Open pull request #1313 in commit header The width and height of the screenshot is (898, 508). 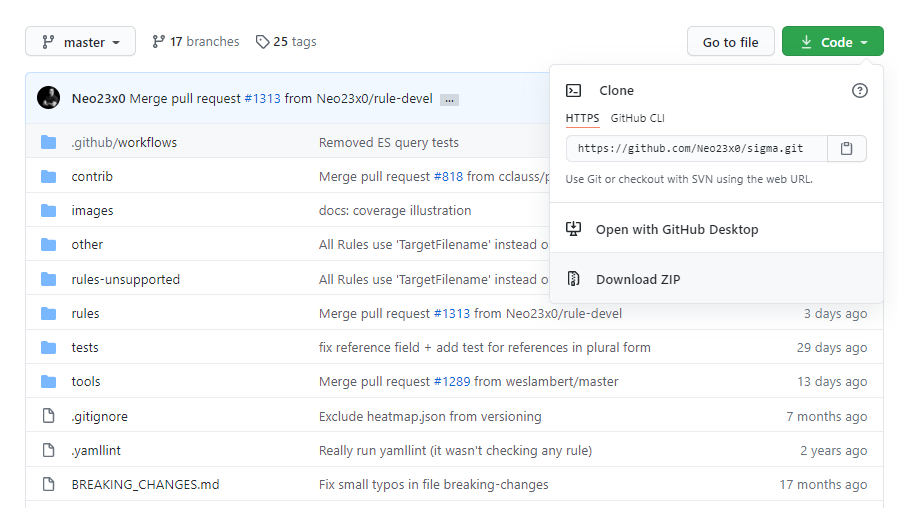point(262,99)
